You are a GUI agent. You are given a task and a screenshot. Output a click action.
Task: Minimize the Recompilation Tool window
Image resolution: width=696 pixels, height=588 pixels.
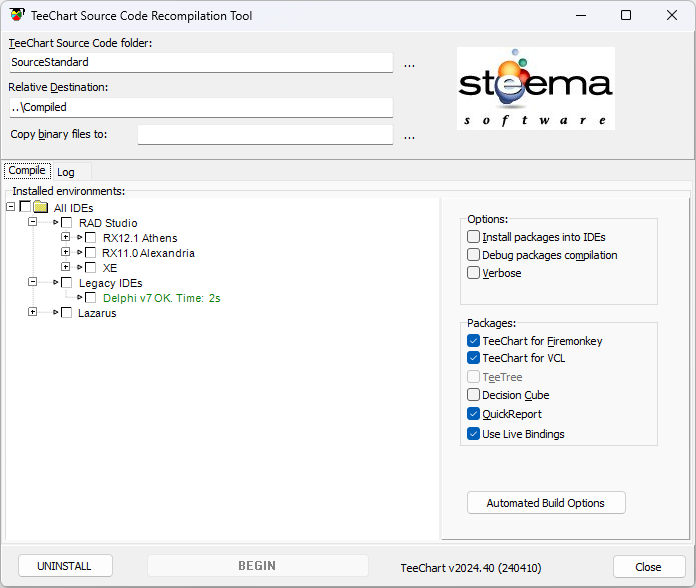(x=581, y=15)
